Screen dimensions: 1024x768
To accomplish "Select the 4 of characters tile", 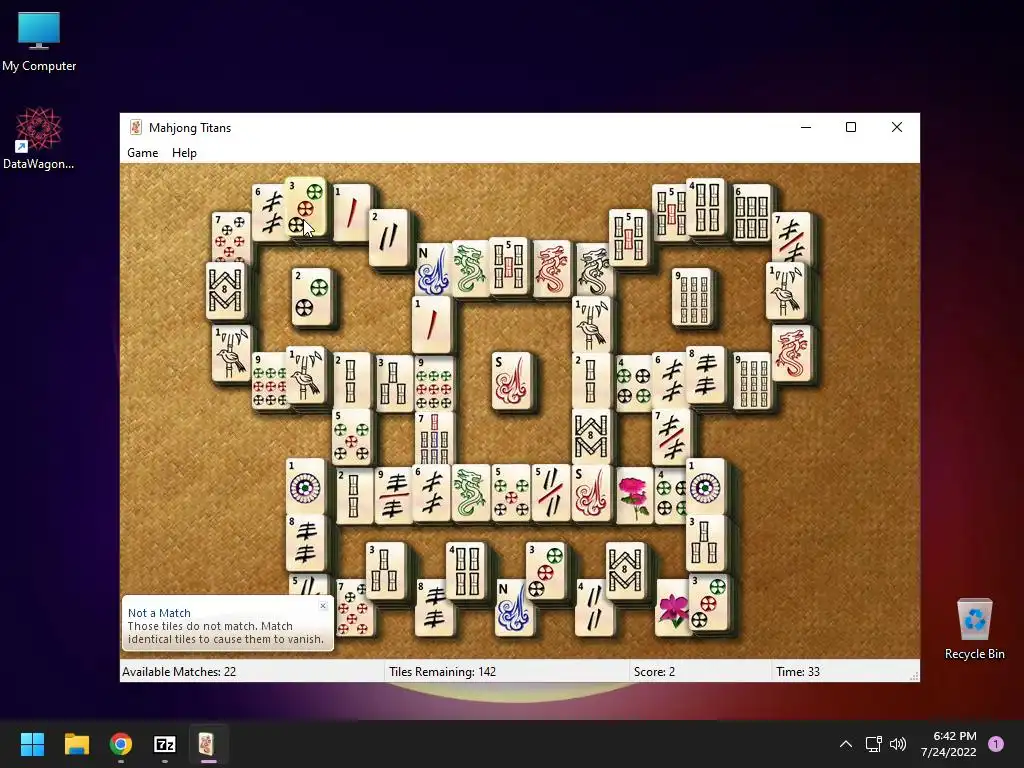I will coord(594,607).
